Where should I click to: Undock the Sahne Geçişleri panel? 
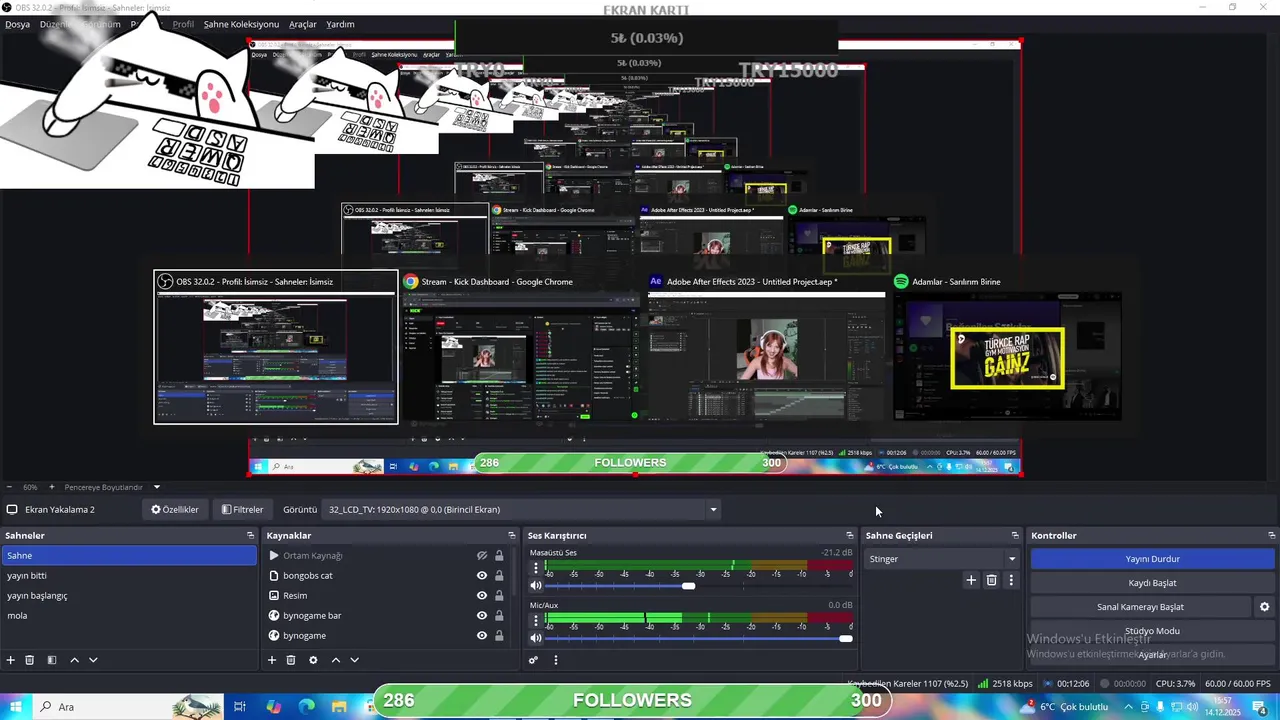coord(1015,536)
